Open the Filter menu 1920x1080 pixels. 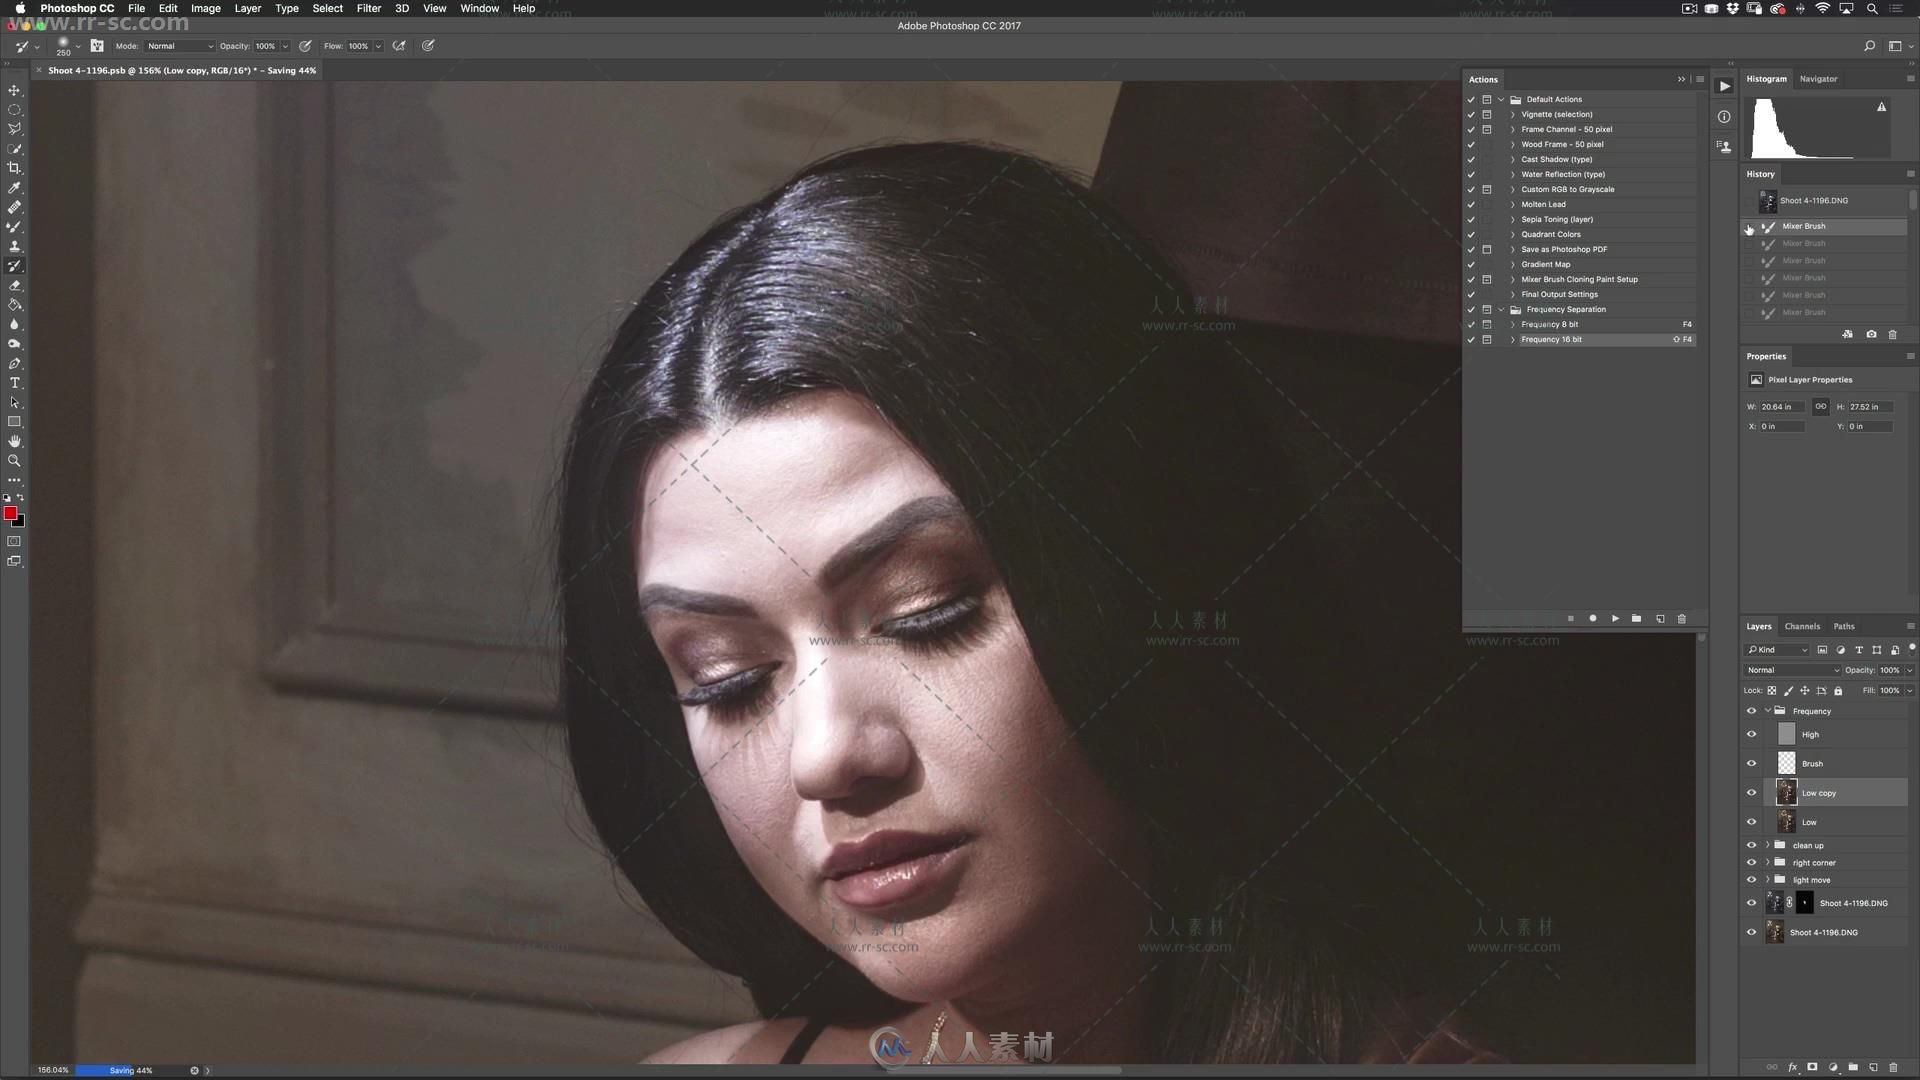[368, 9]
